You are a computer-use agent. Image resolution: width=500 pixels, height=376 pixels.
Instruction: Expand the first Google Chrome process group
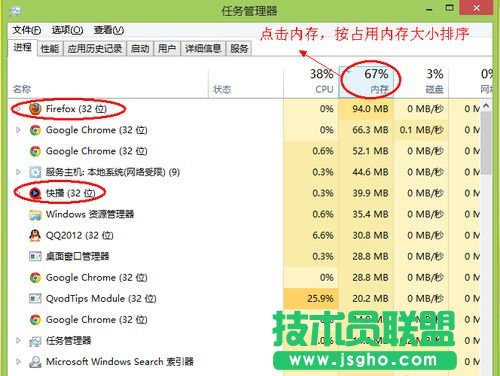pyautogui.click(x=18, y=130)
